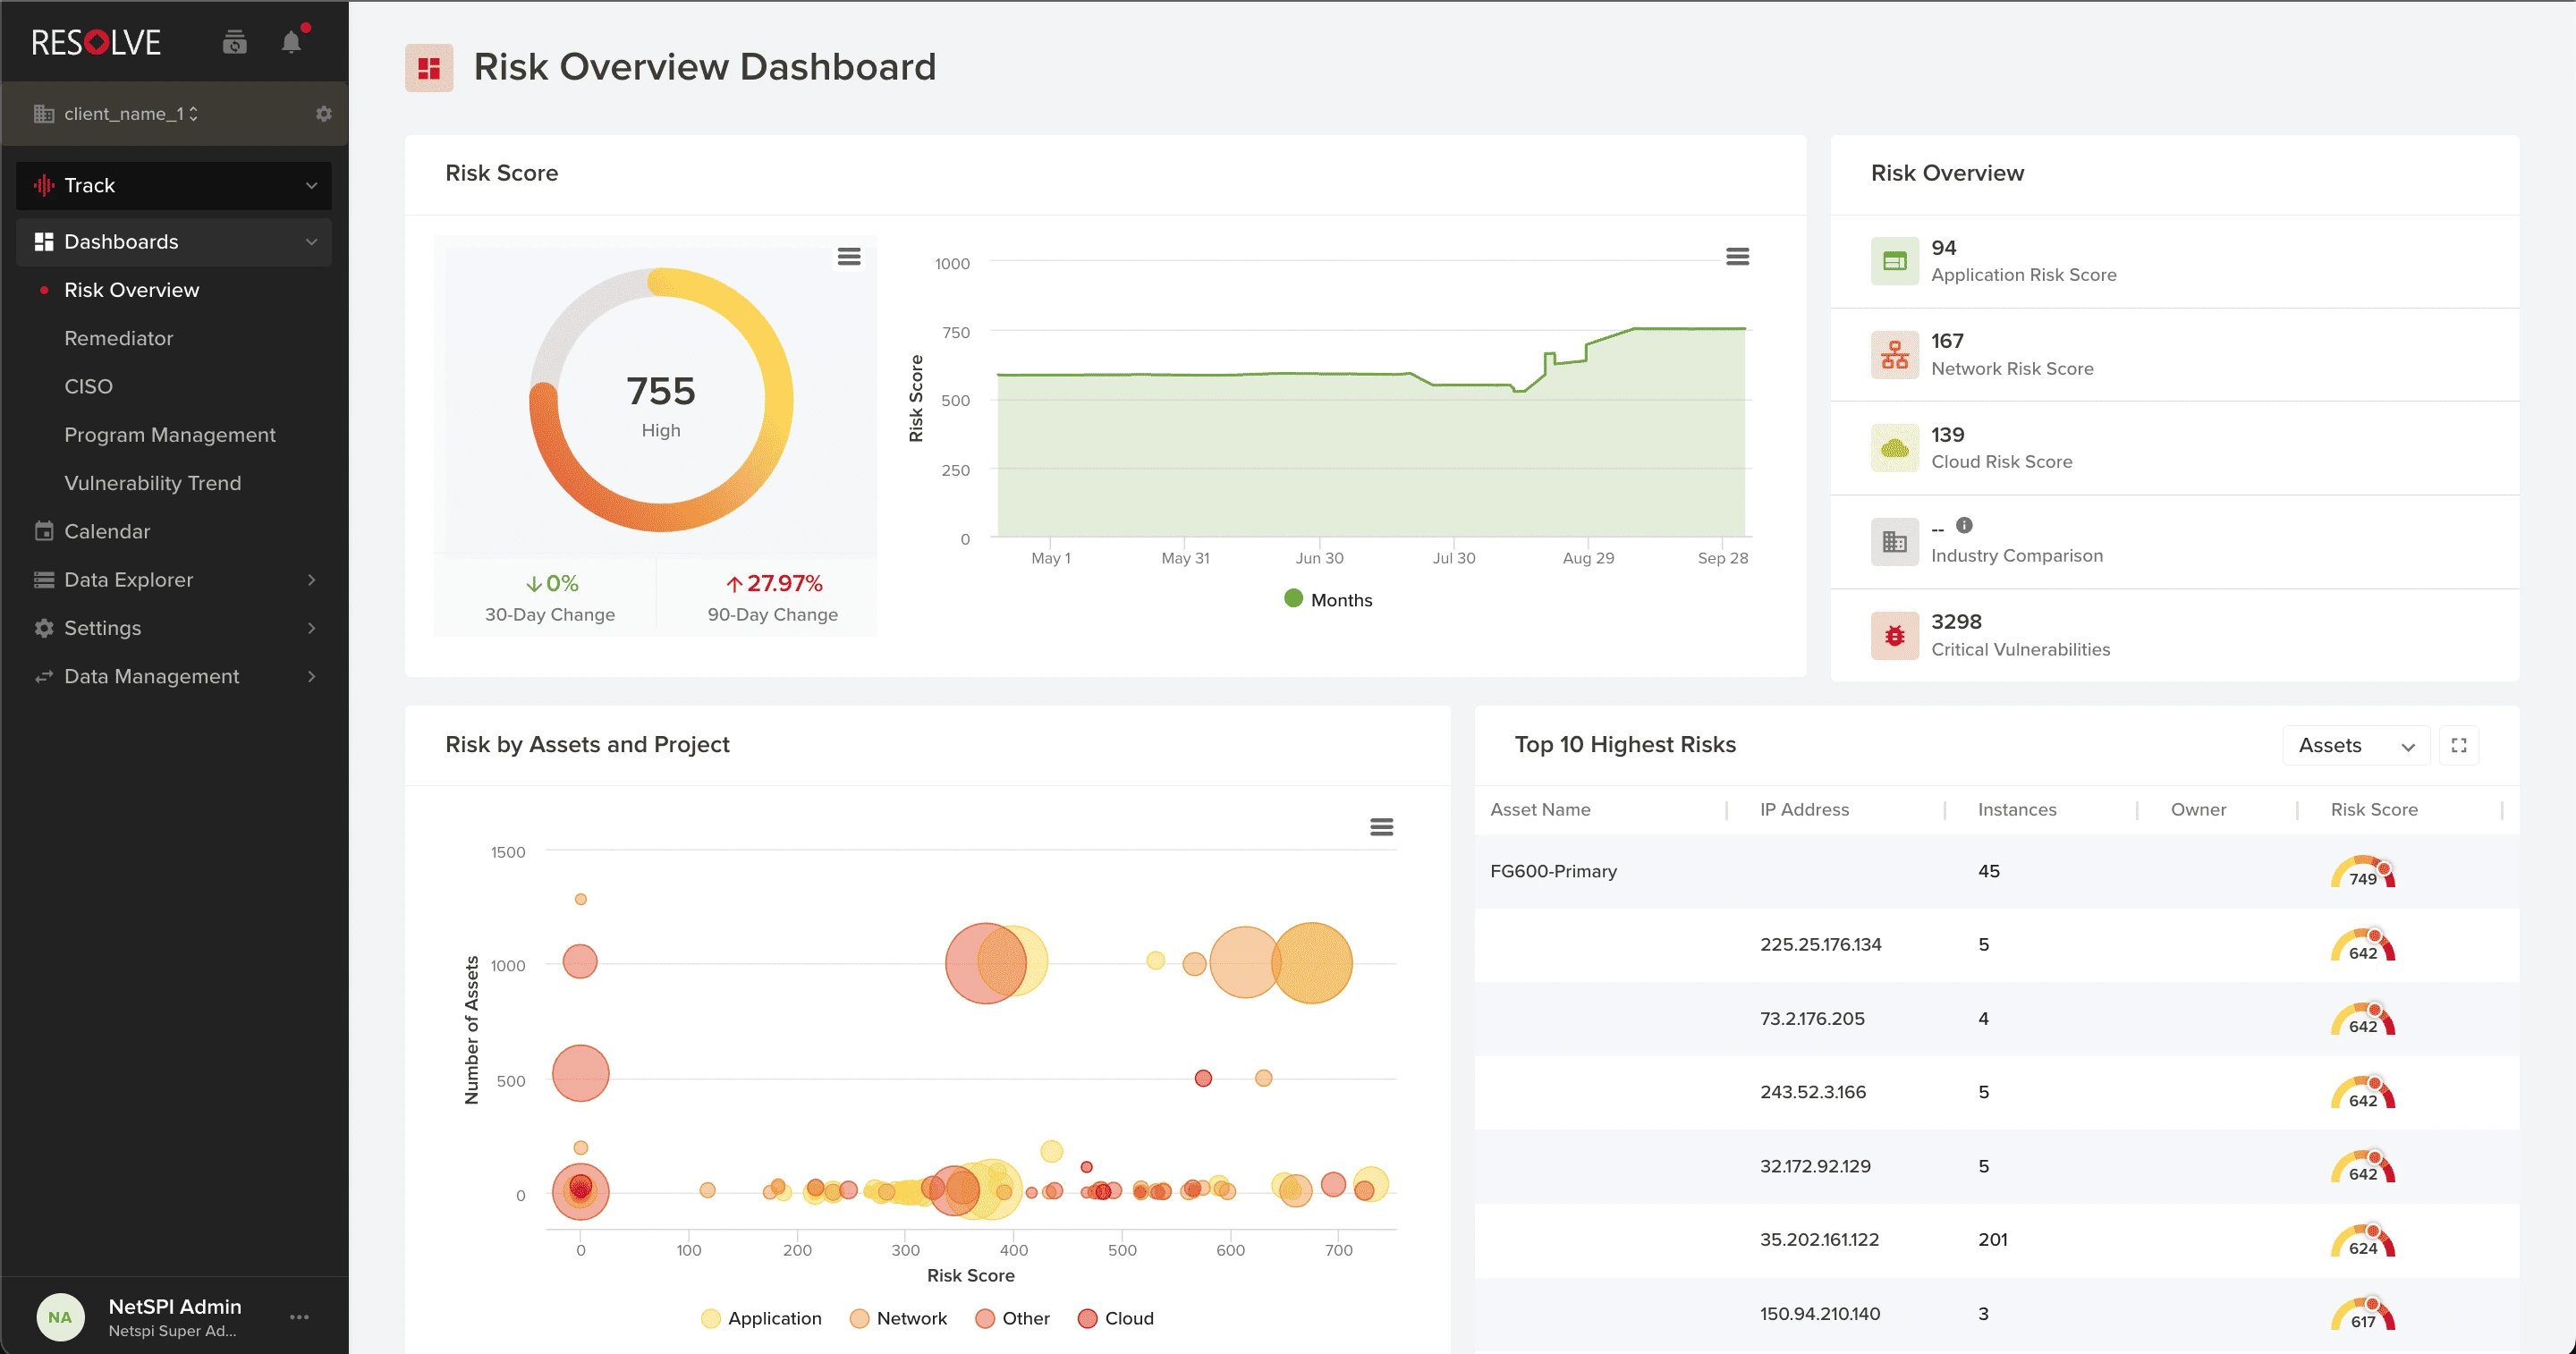
Task: Click the 642 risk gauge for 225.25.176.134
Action: pos(2363,945)
